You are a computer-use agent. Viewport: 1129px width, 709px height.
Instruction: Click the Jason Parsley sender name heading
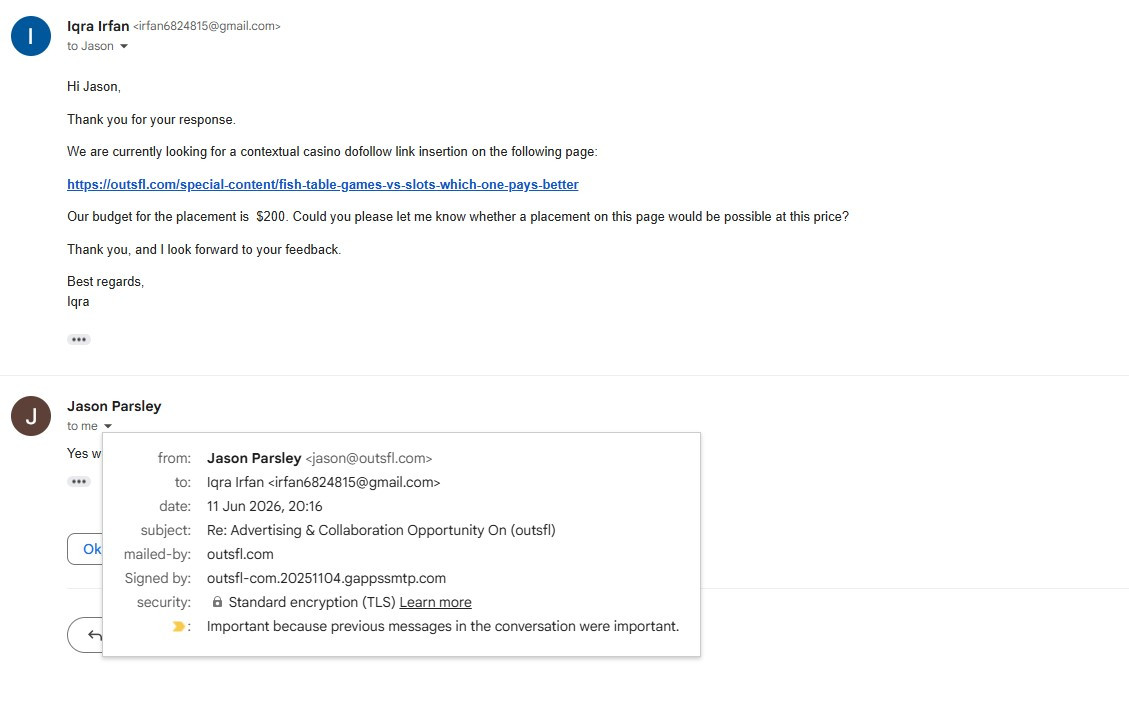tap(114, 406)
